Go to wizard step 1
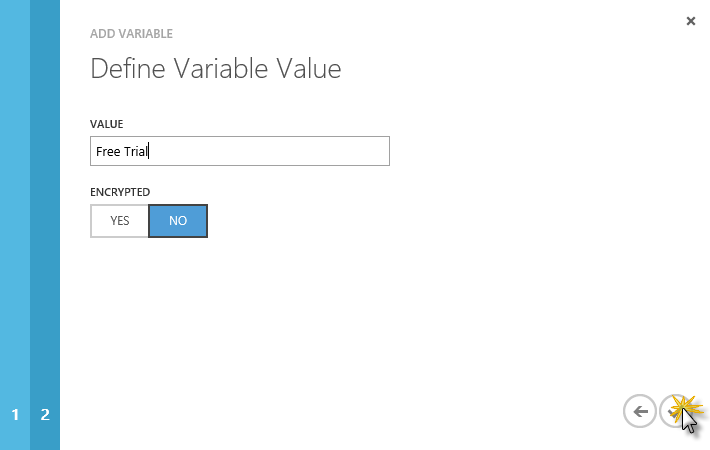This screenshot has width=710, height=450. (15, 414)
